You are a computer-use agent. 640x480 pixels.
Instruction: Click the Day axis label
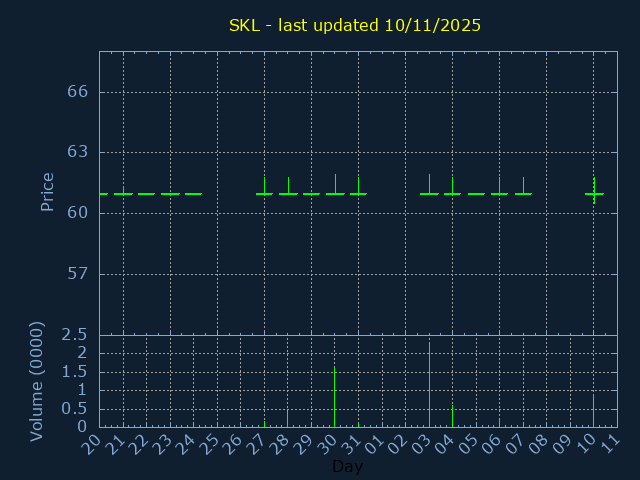pos(347,467)
